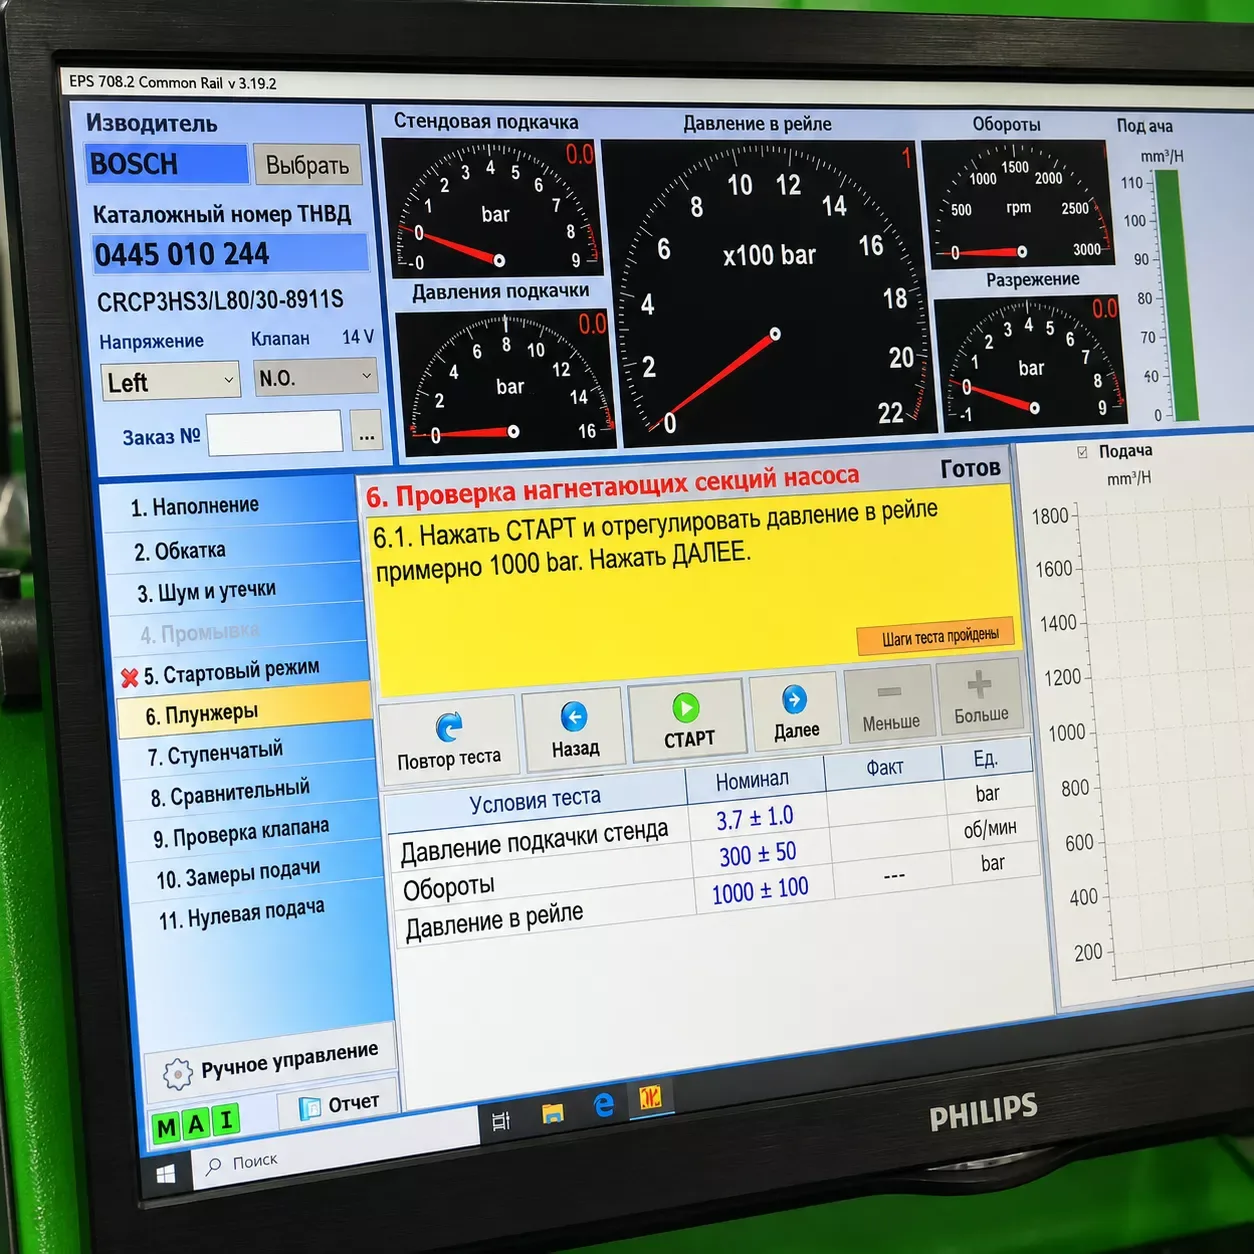Click the blue repeat arrow icon

pyautogui.click(x=448, y=726)
